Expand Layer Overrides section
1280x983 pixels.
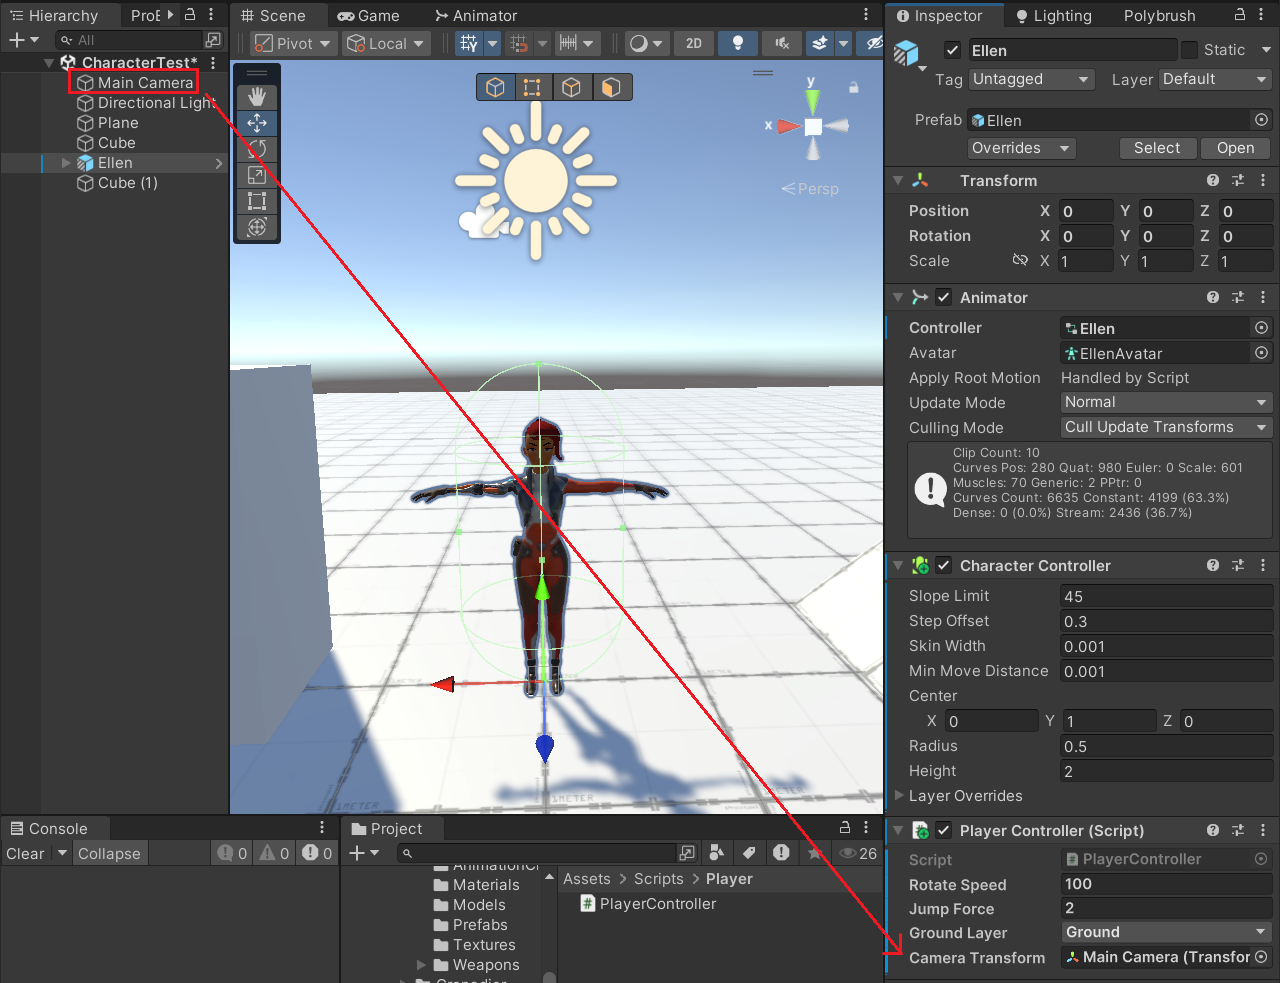coord(899,796)
